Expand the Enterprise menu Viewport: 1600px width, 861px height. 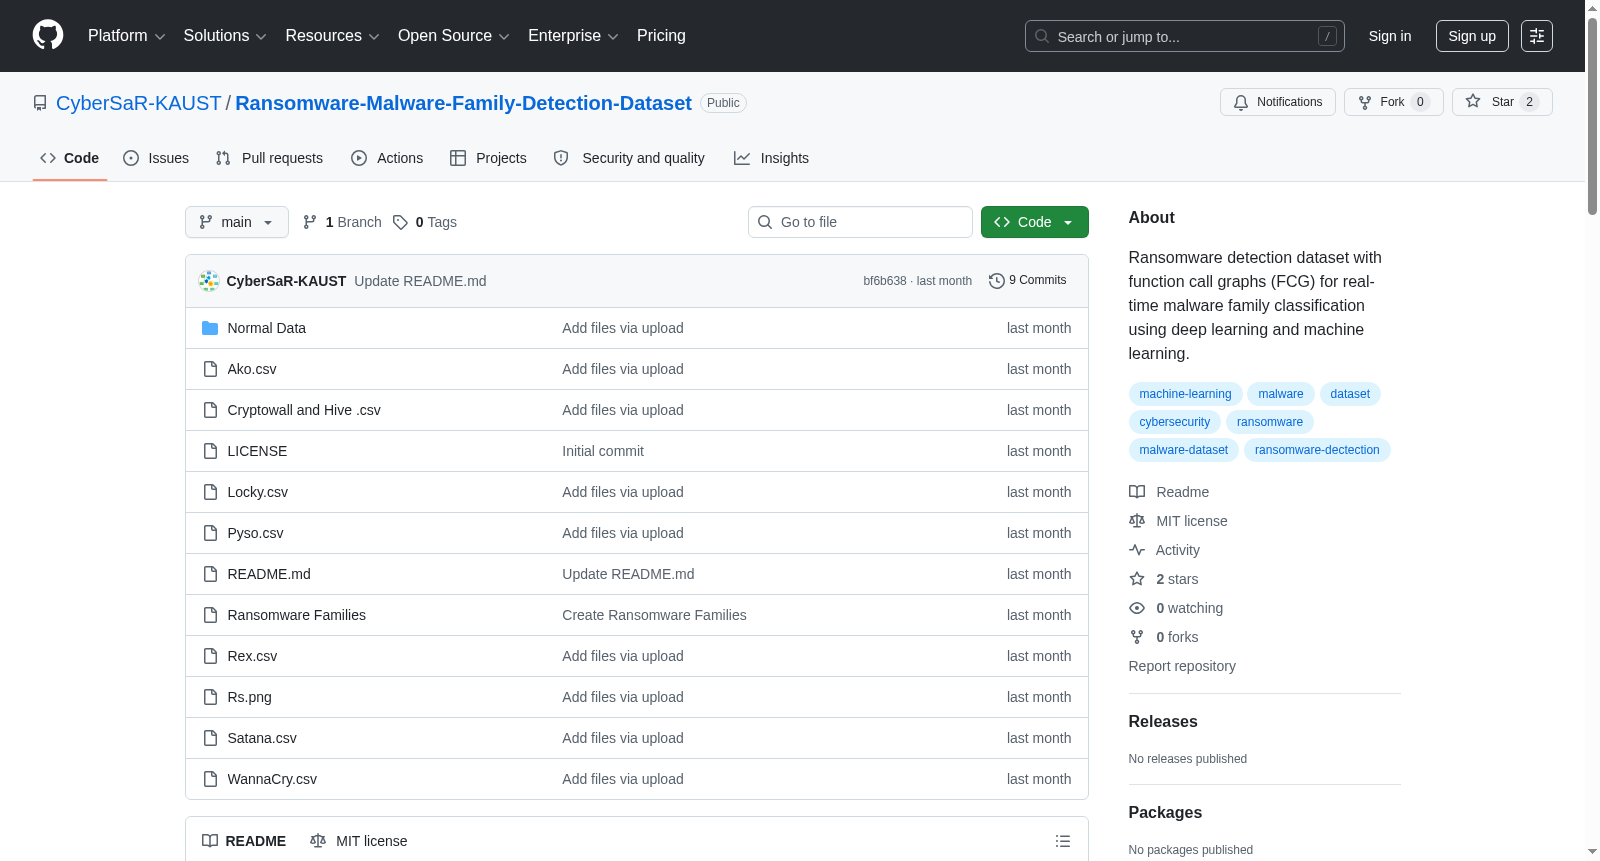click(573, 36)
